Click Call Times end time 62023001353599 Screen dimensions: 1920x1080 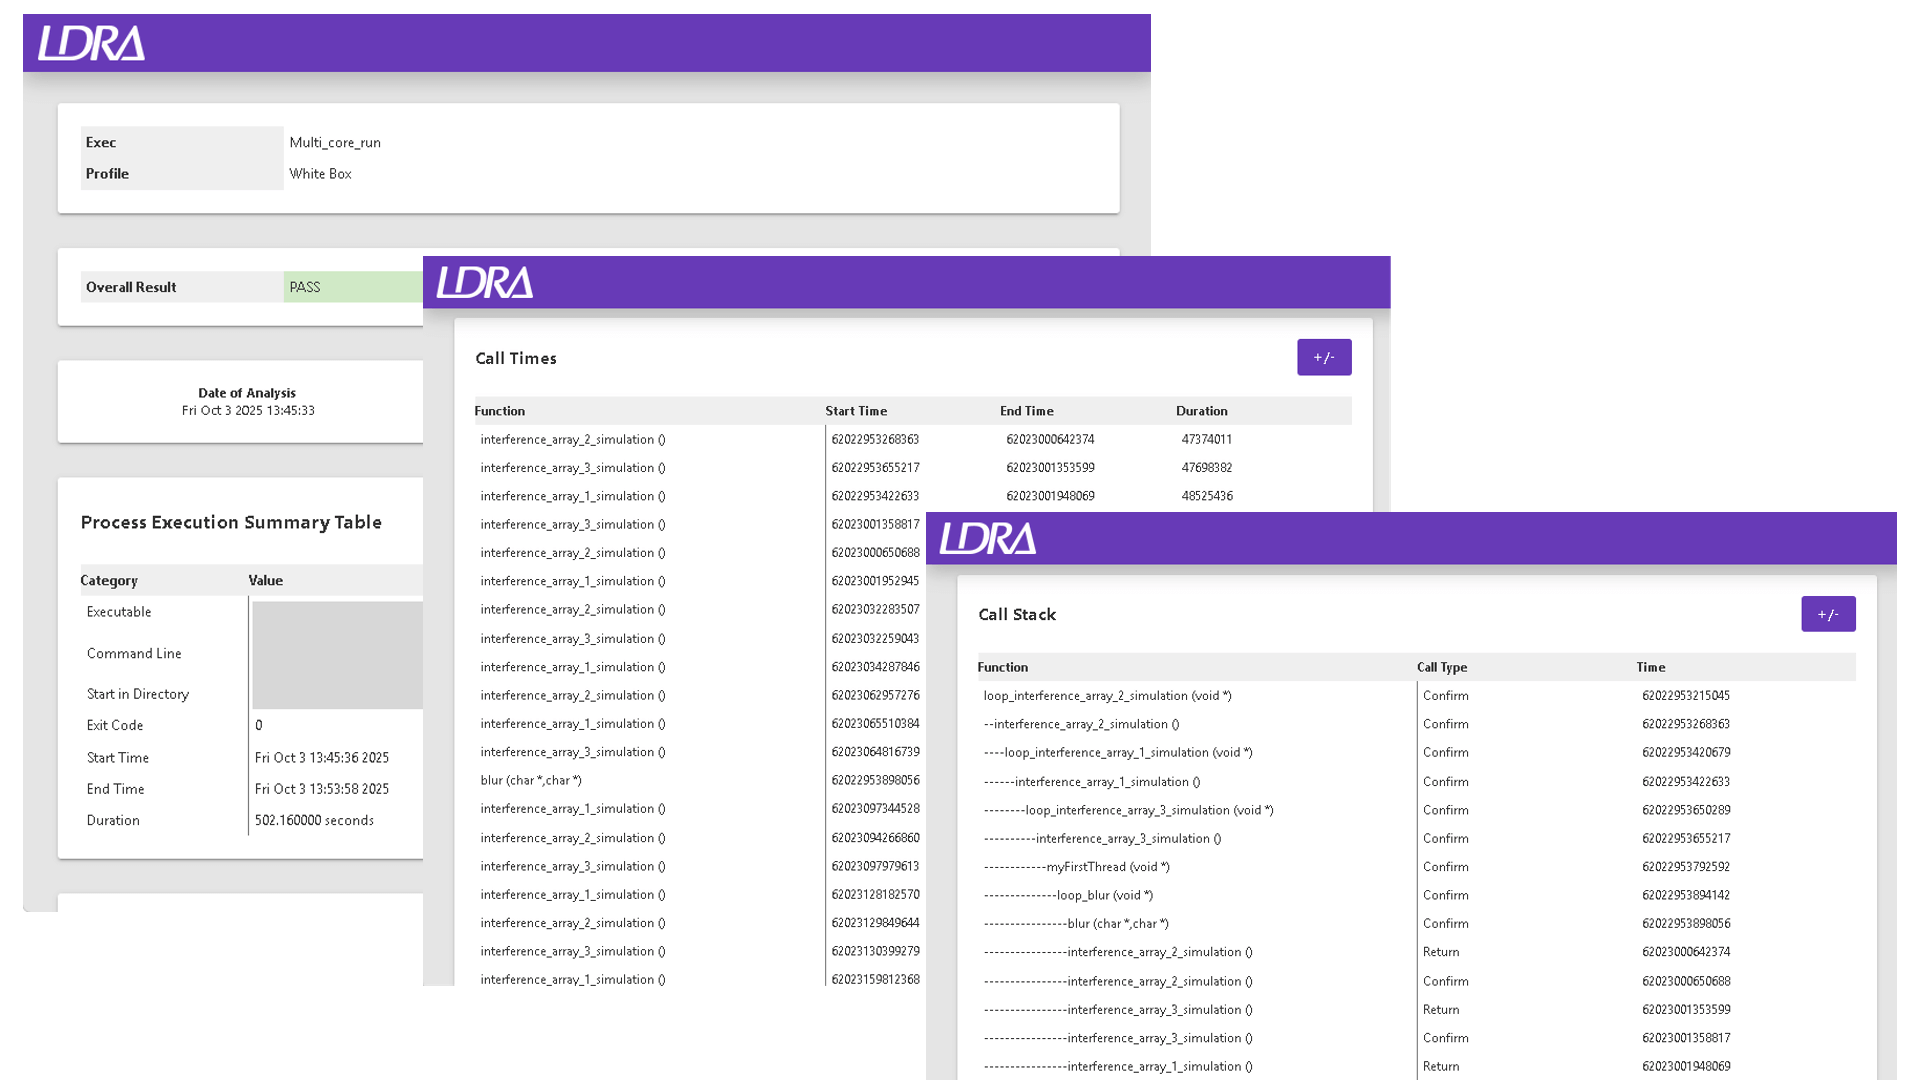[1050, 467]
